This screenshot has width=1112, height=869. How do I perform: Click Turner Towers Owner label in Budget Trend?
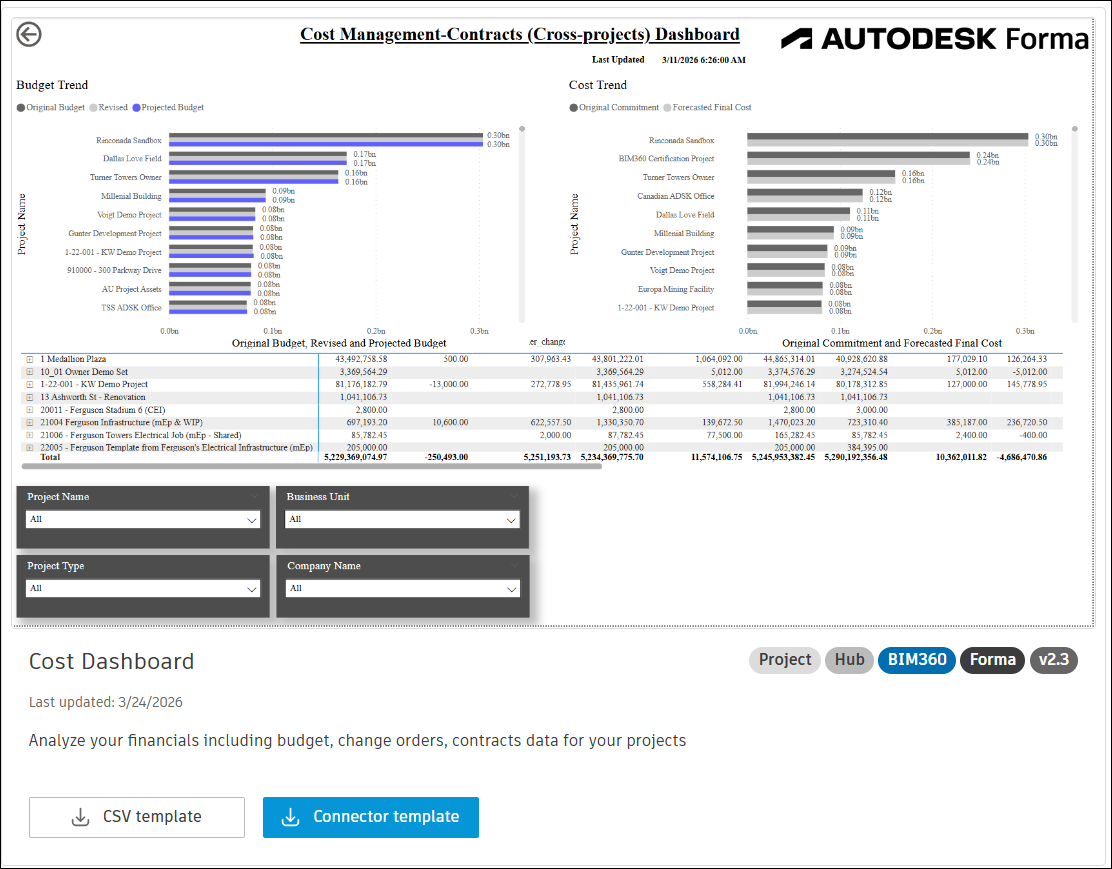point(126,177)
